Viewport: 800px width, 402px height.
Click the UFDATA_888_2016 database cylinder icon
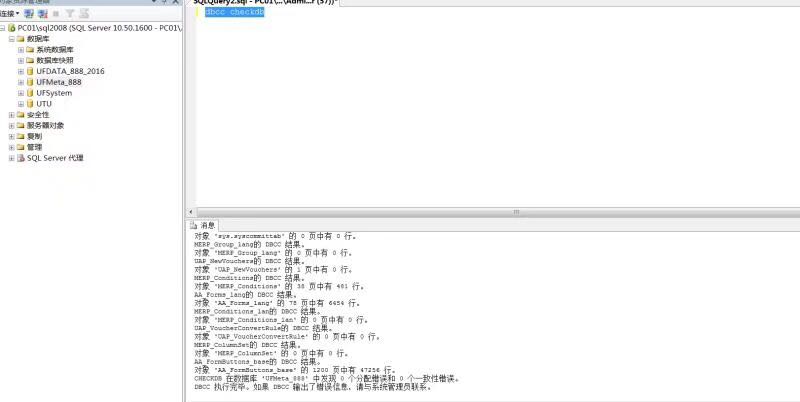30,71
